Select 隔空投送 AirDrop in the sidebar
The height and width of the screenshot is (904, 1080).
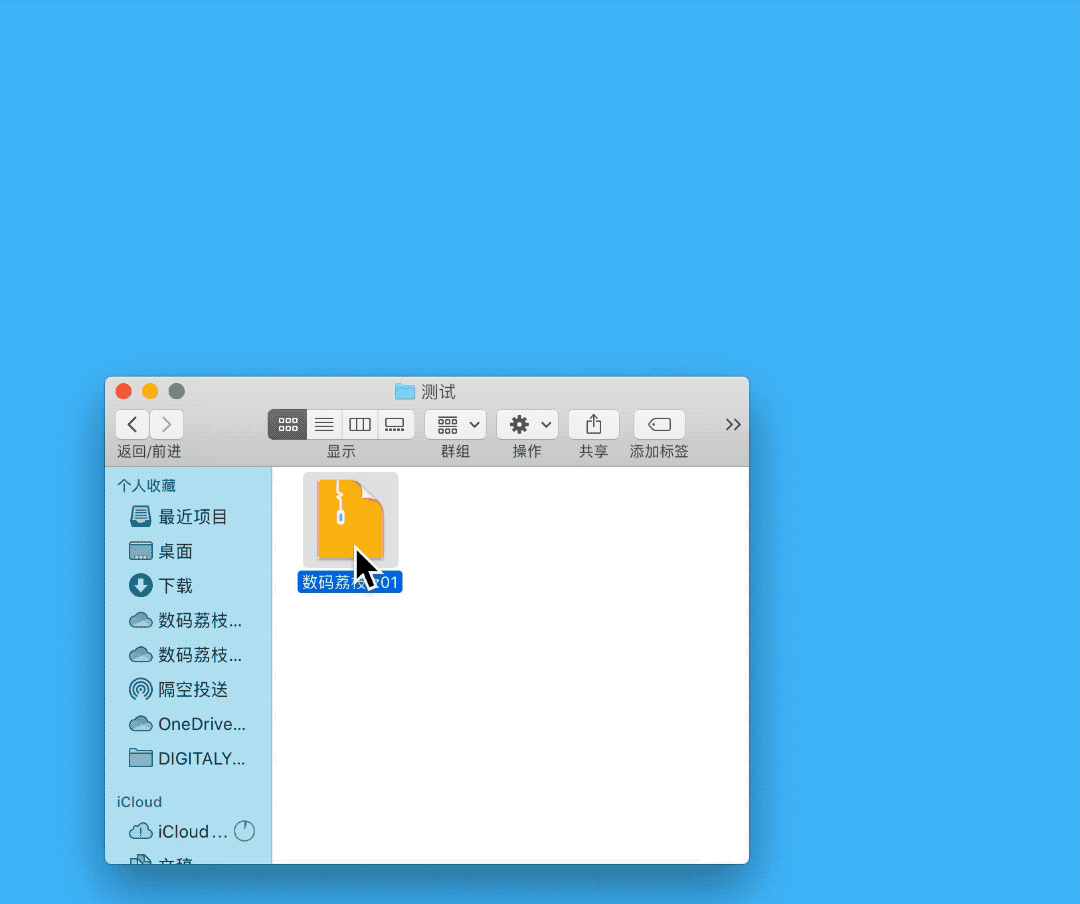(192, 690)
